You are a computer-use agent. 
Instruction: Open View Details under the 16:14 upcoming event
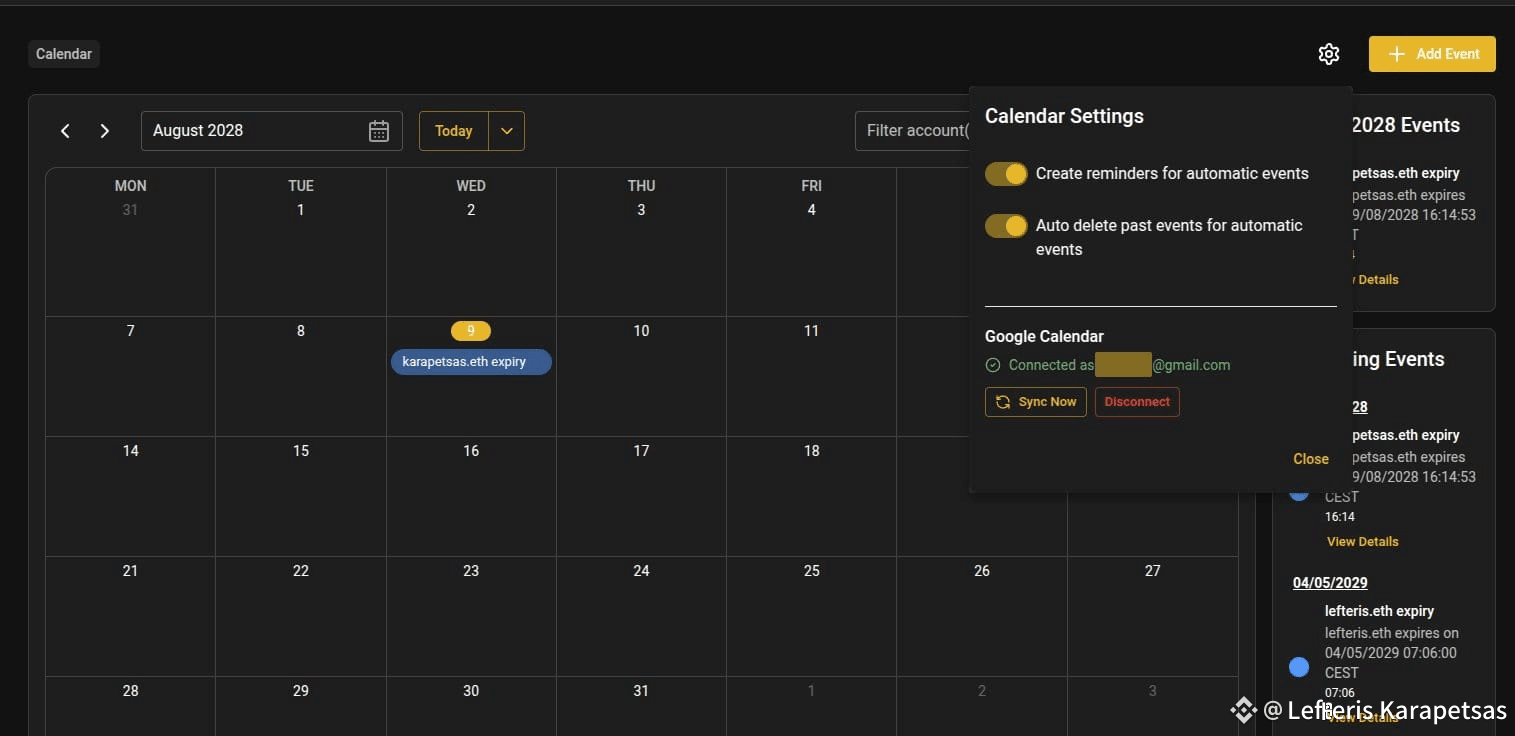point(1363,542)
